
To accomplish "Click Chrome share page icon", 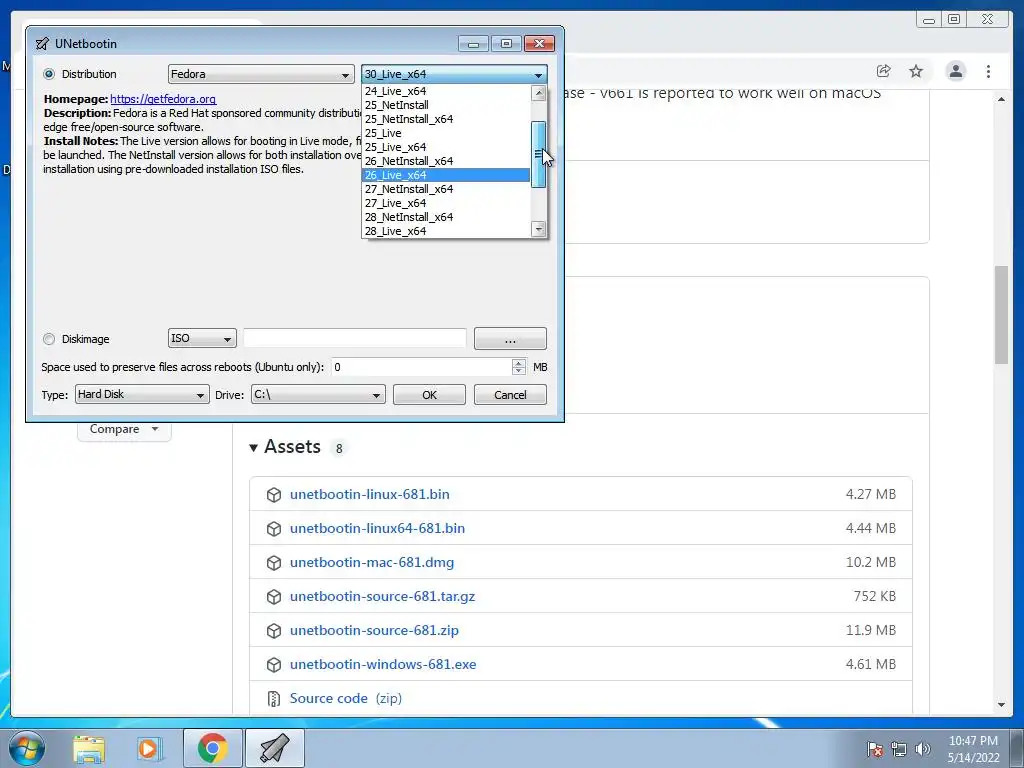I will click(x=884, y=71).
